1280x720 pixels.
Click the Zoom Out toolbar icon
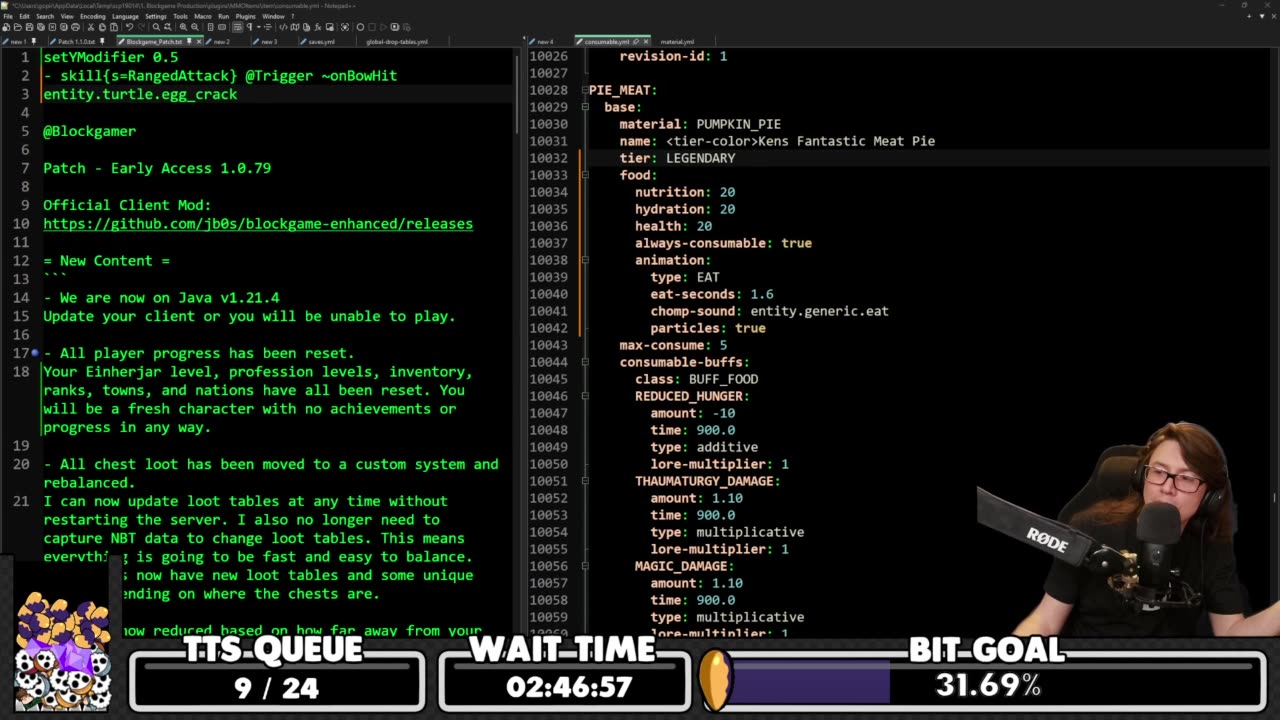[195, 27]
